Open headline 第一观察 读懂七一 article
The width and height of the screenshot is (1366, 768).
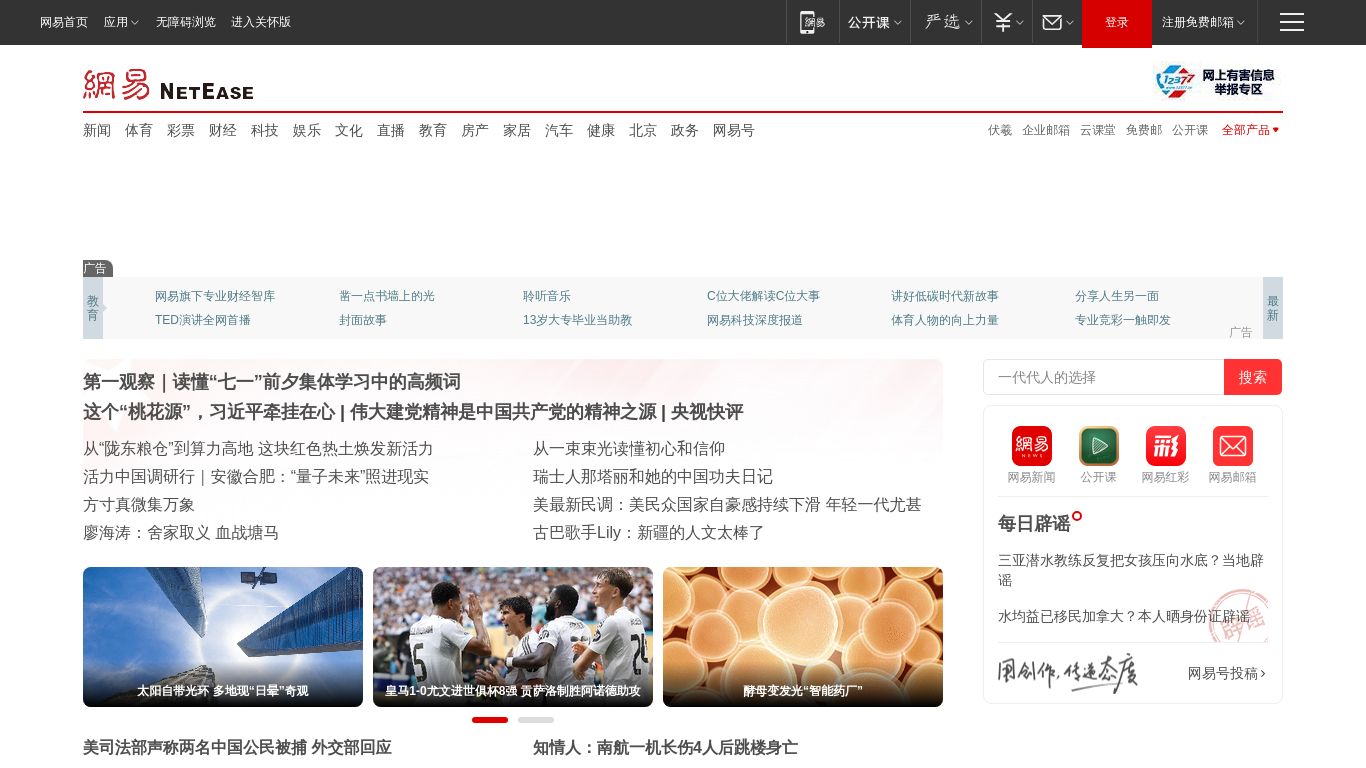coord(272,382)
